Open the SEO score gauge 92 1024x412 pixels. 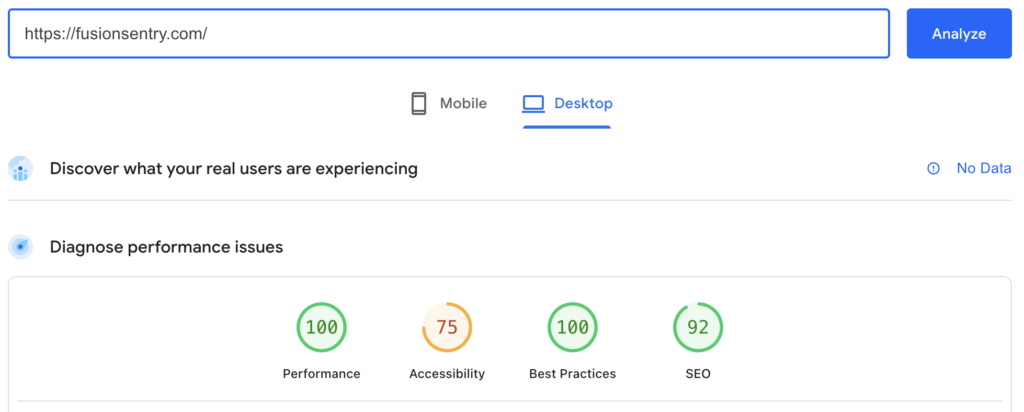click(x=698, y=327)
